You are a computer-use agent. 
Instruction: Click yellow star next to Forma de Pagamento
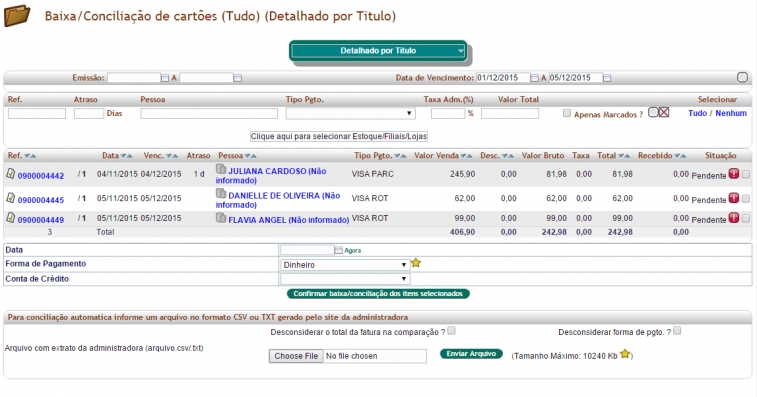tap(416, 263)
